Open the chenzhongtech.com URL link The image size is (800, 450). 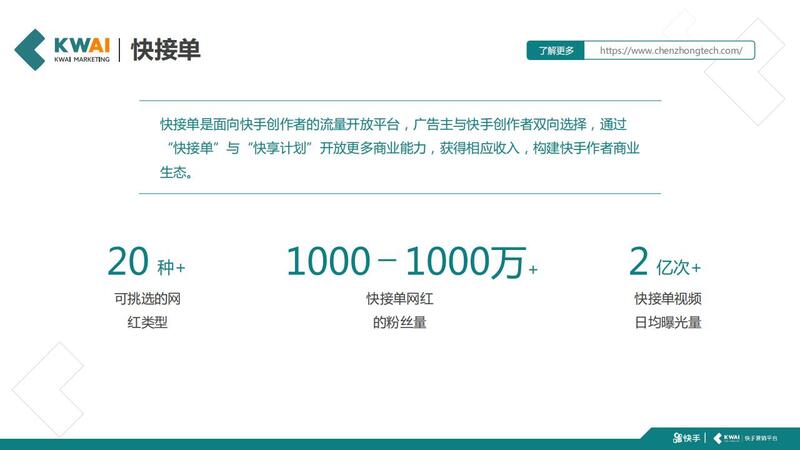(x=670, y=50)
